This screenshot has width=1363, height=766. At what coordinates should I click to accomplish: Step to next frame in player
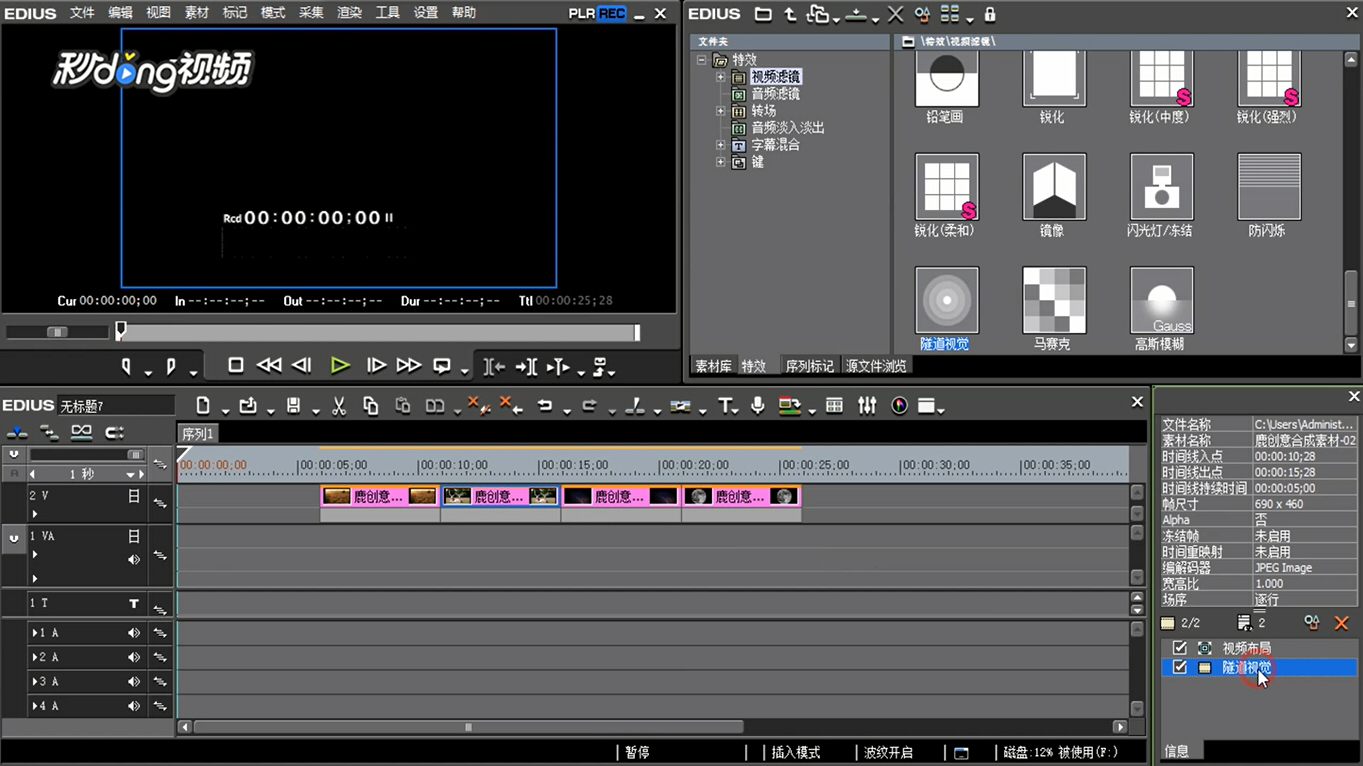click(x=376, y=366)
